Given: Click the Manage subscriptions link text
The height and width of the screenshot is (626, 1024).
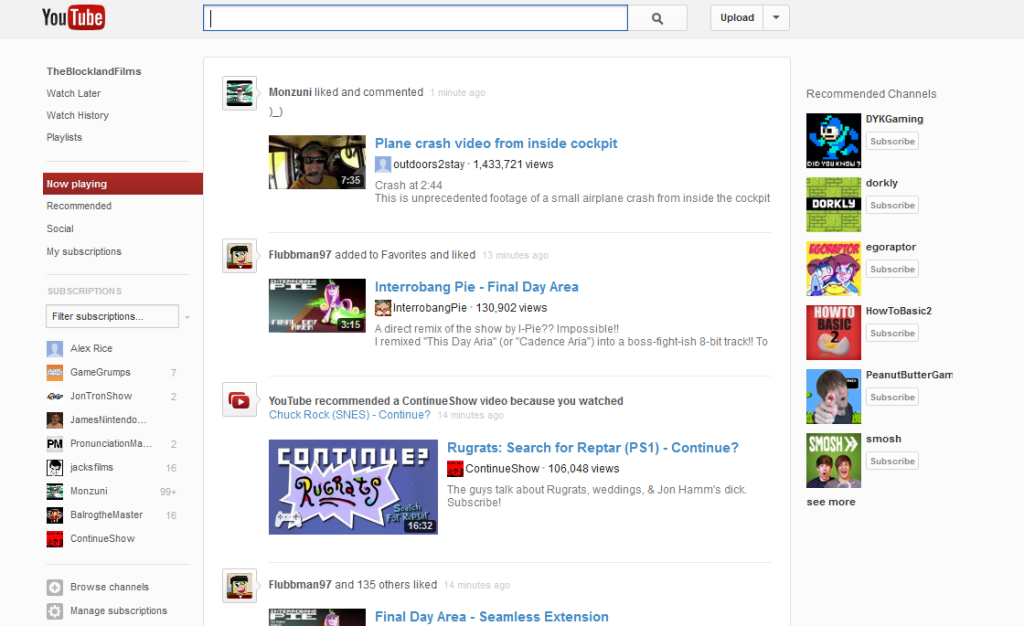Looking at the screenshot, I should tap(118, 611).
